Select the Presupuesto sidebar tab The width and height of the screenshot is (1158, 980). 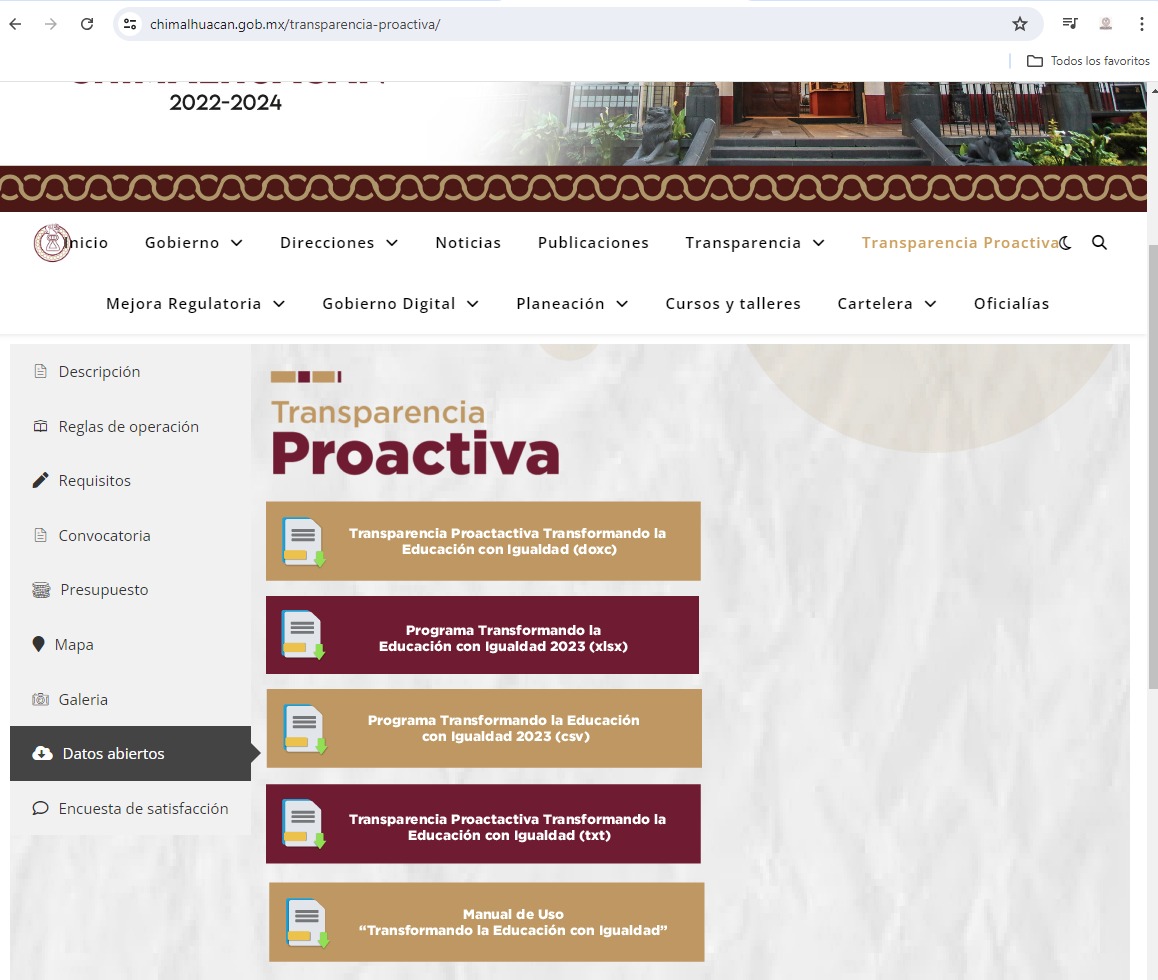pyautogui.click(x=103, y=590)
